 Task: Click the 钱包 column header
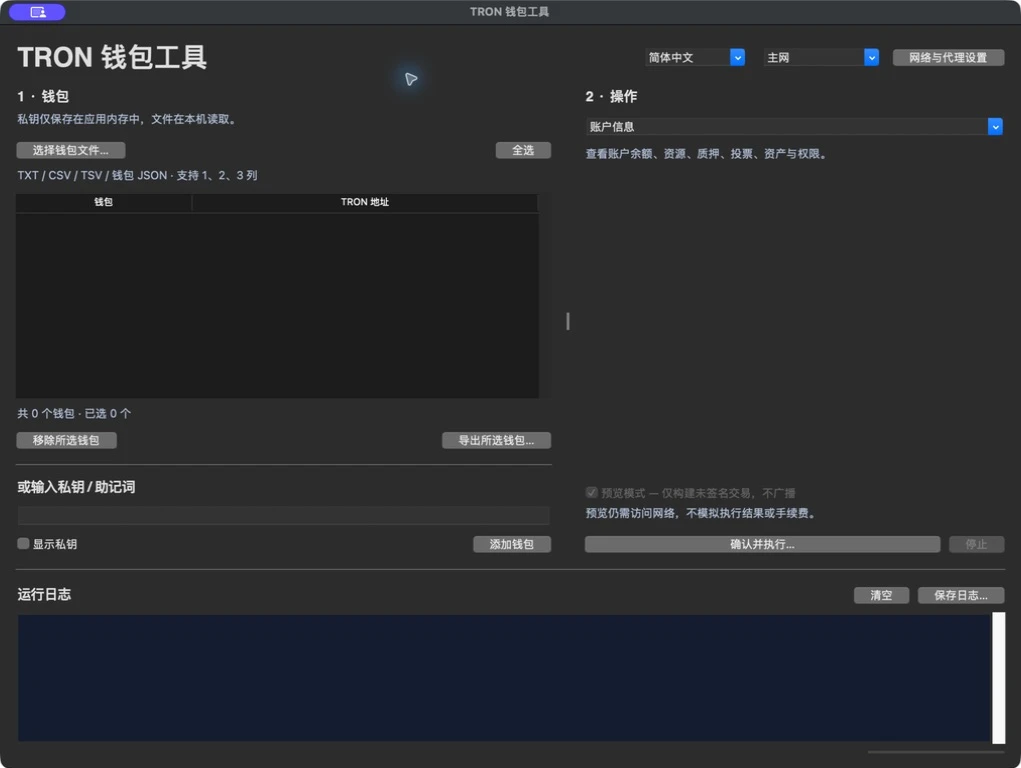(104, 202)
